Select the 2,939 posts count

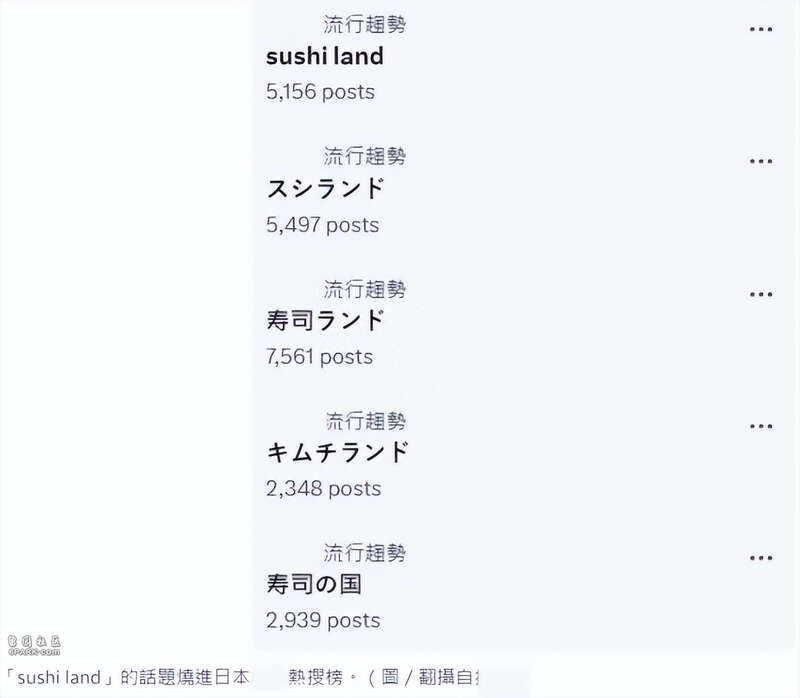[x=323, y=620]
